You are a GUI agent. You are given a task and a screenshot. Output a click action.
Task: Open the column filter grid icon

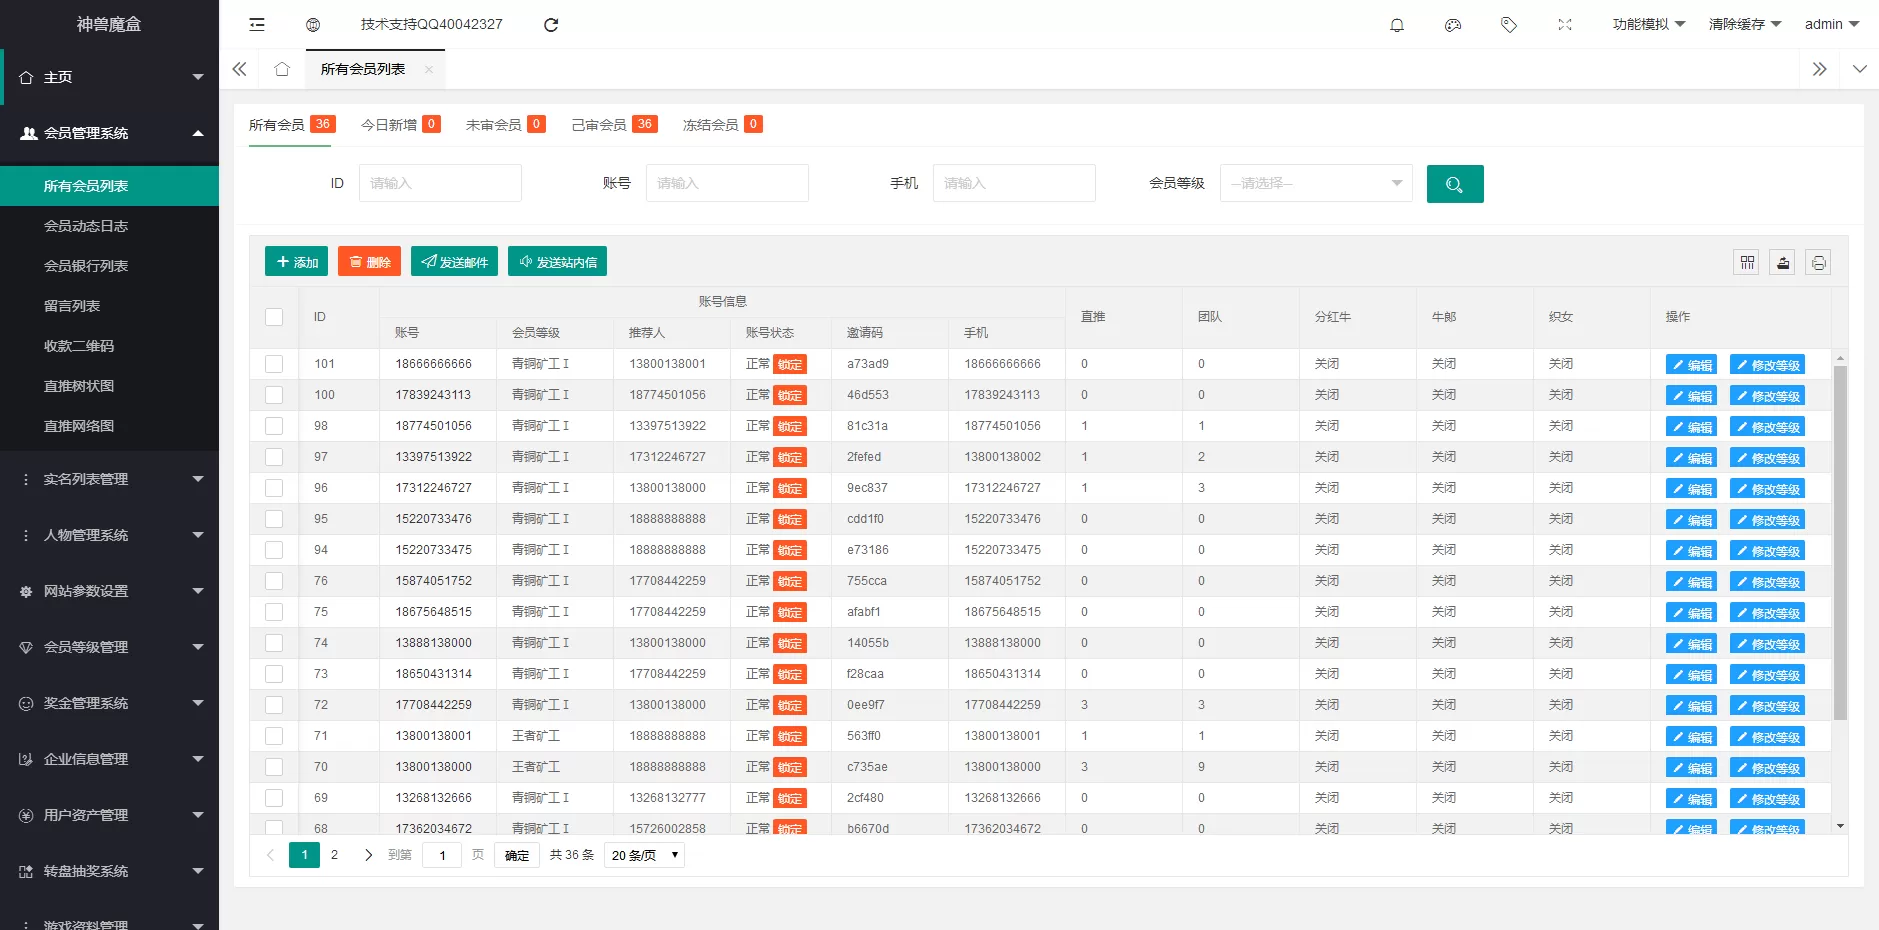pyautogui.click(x=1747, y=262)
